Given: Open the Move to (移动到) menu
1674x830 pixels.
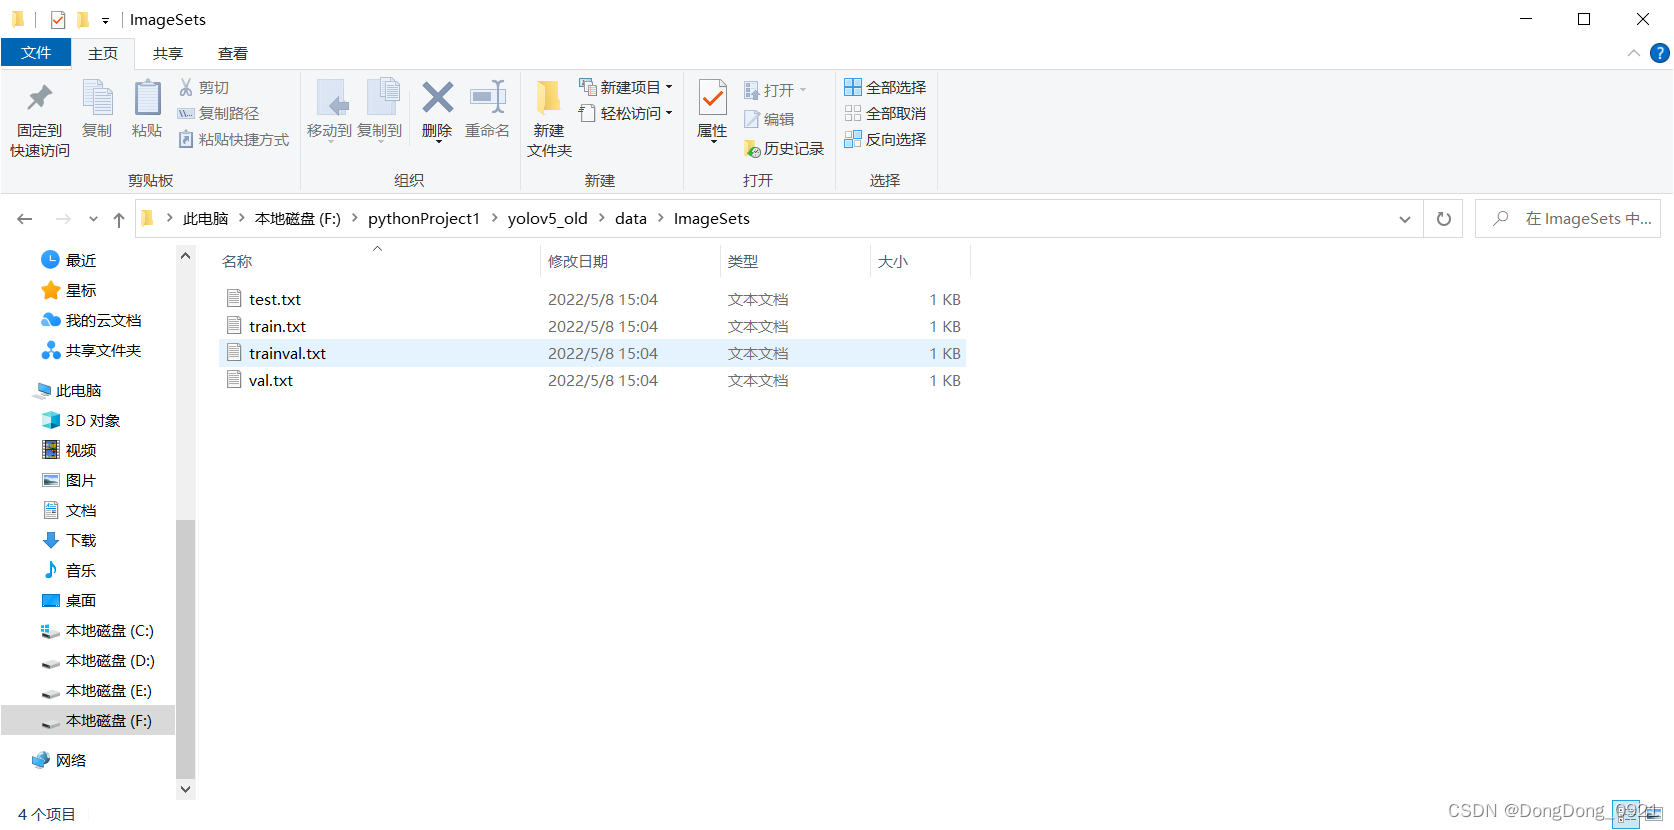Looking at the screenshot, I should click(x=329, y=110).
